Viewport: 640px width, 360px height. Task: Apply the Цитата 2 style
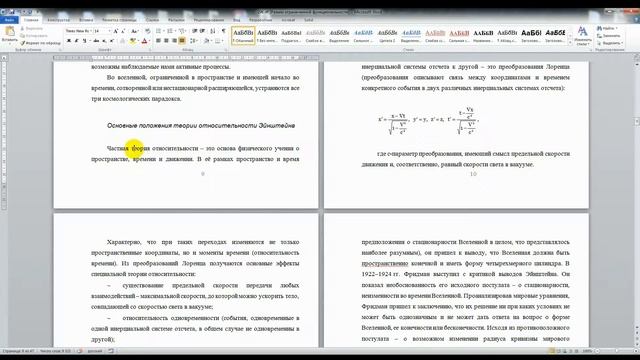(x=387, y=36)
